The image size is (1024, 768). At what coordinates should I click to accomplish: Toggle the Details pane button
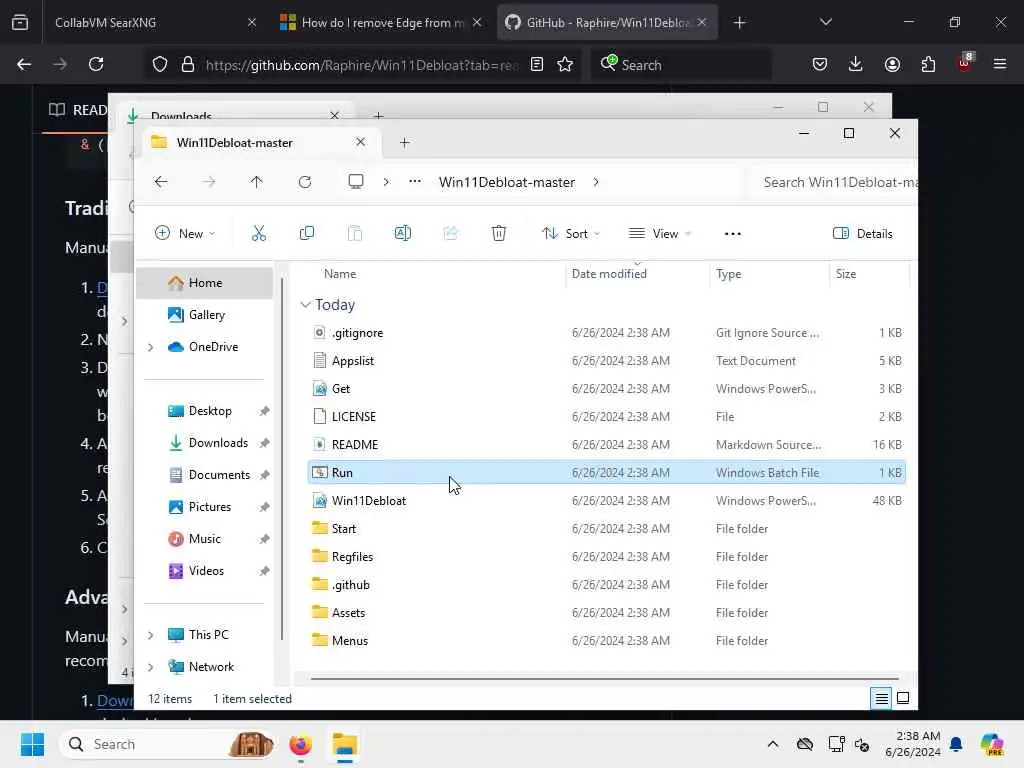click(863, 234)
